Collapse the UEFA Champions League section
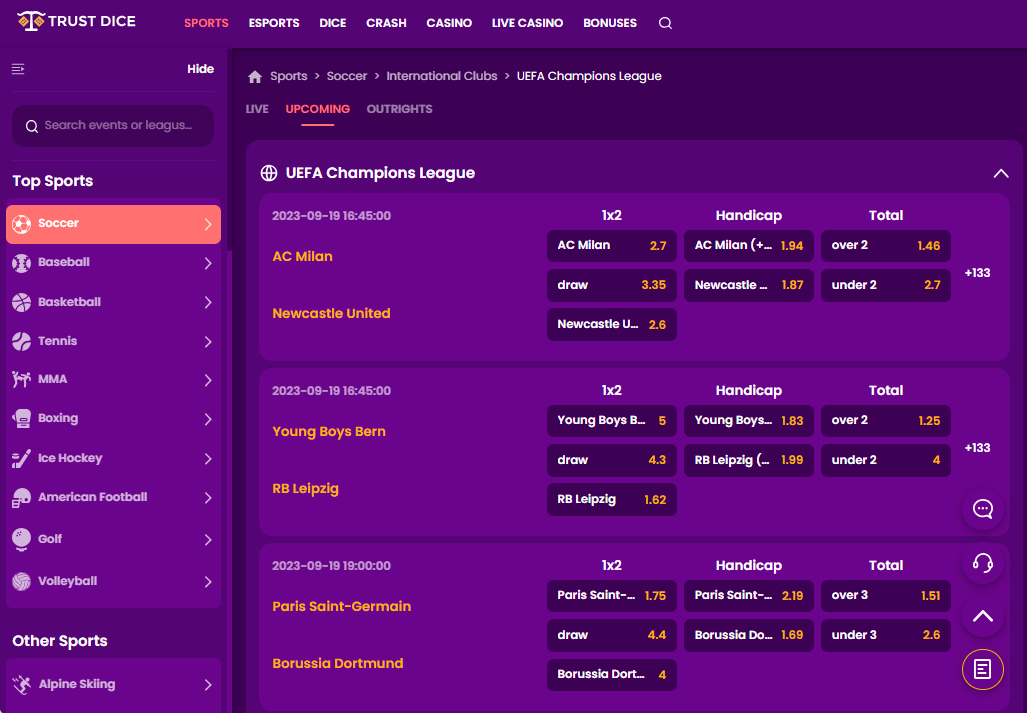Image resolution: width=1027 pixels, height=713 pixels. click(x=1000, y=174)
